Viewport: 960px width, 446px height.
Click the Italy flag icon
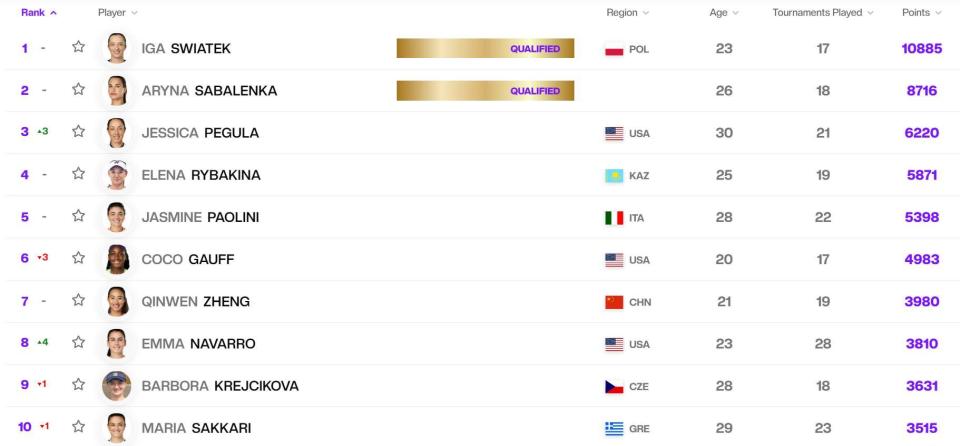click(614, 218)
